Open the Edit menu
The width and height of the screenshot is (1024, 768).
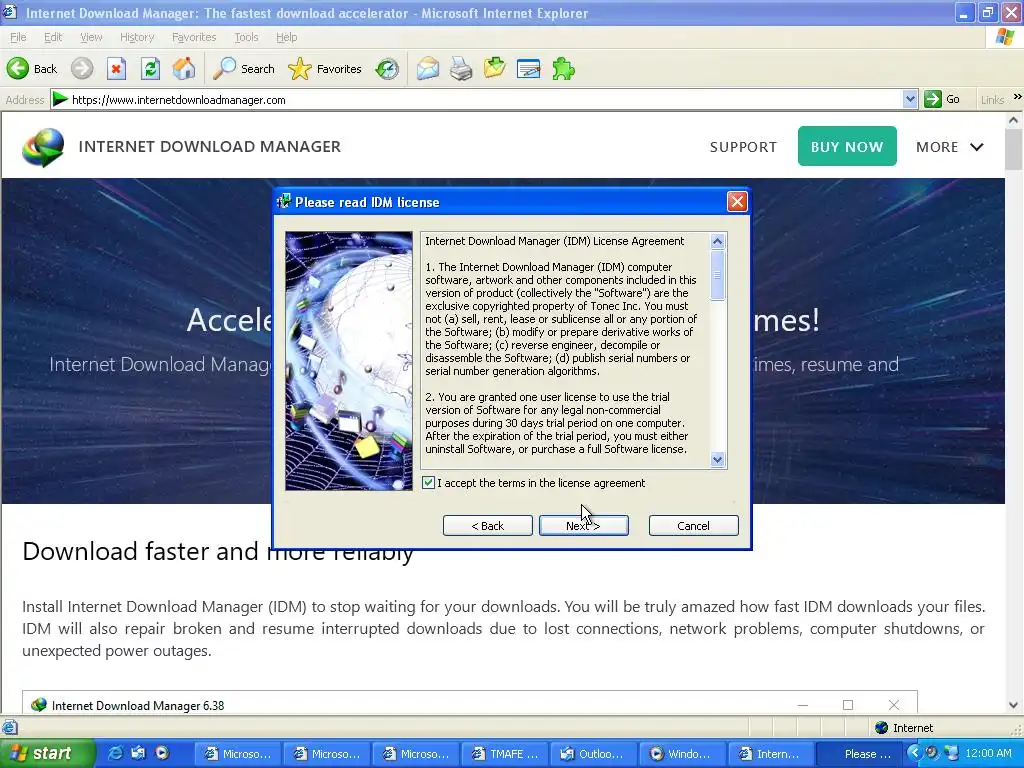tap(53, 37)
